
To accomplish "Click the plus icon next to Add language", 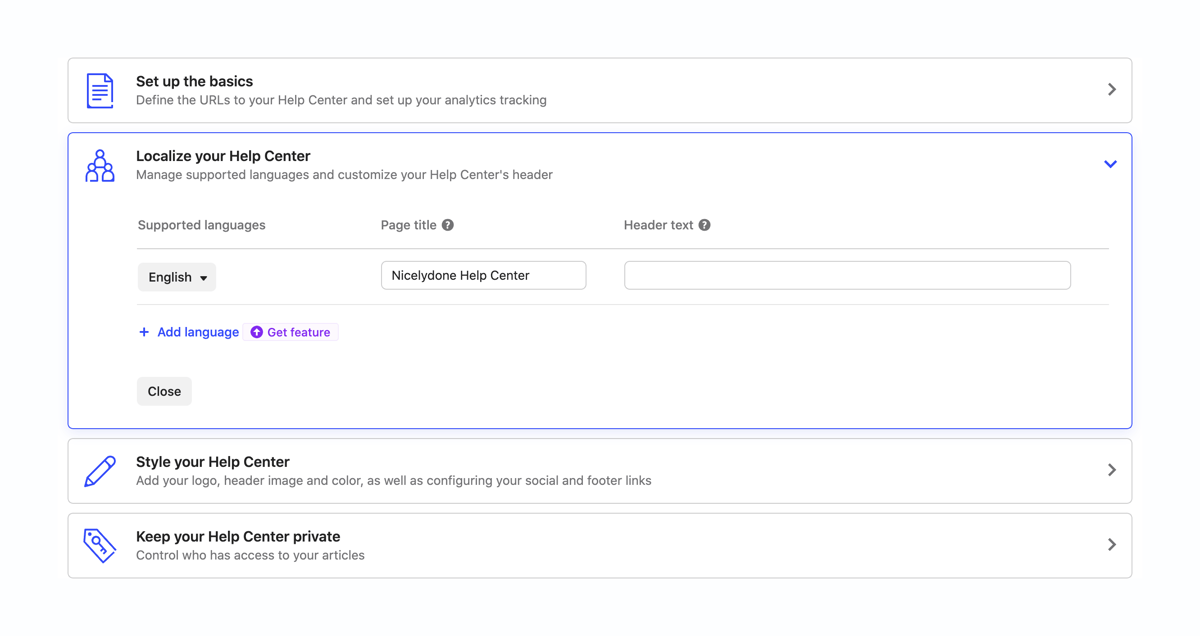I will [143, 331].
